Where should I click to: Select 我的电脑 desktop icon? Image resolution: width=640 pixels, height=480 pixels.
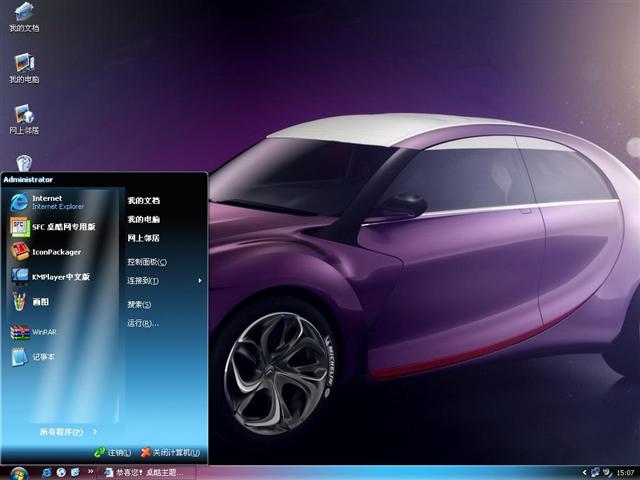[24, 68]
